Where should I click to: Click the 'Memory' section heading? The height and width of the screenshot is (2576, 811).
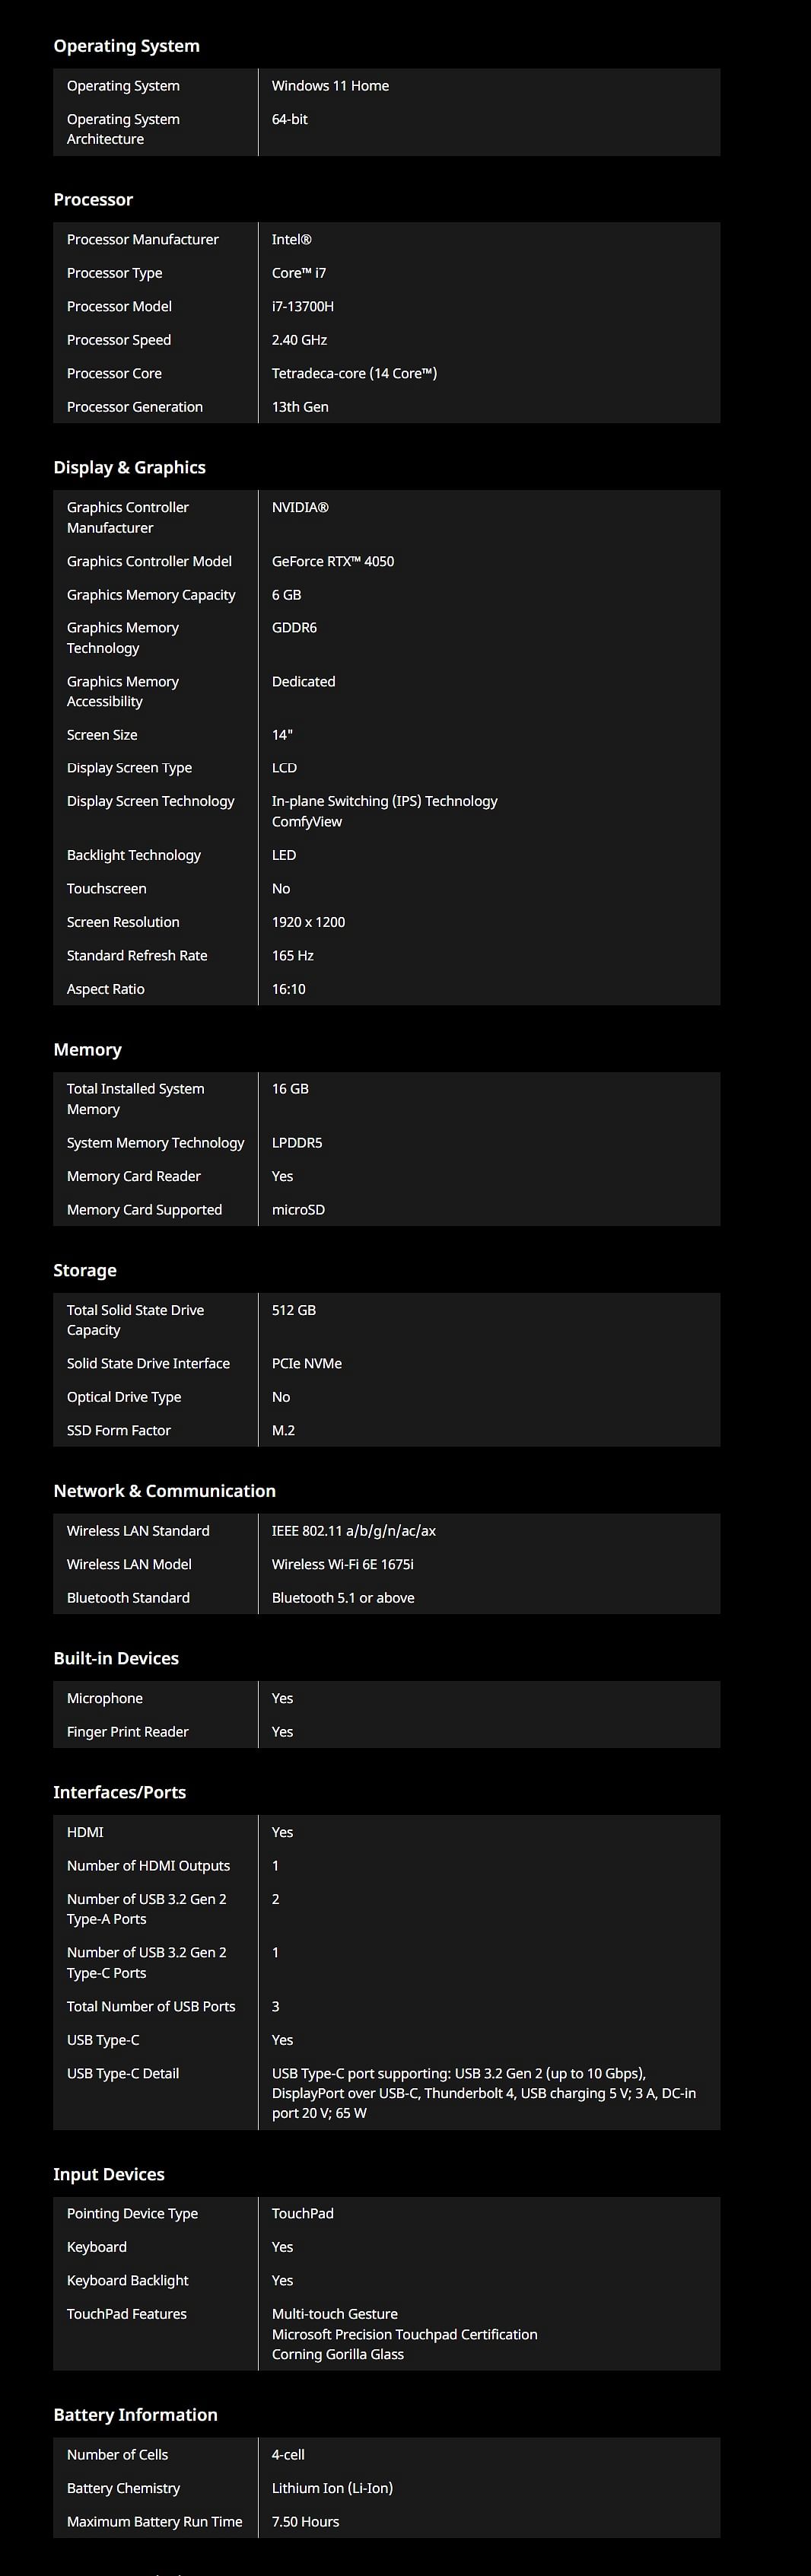point(88,1050)
